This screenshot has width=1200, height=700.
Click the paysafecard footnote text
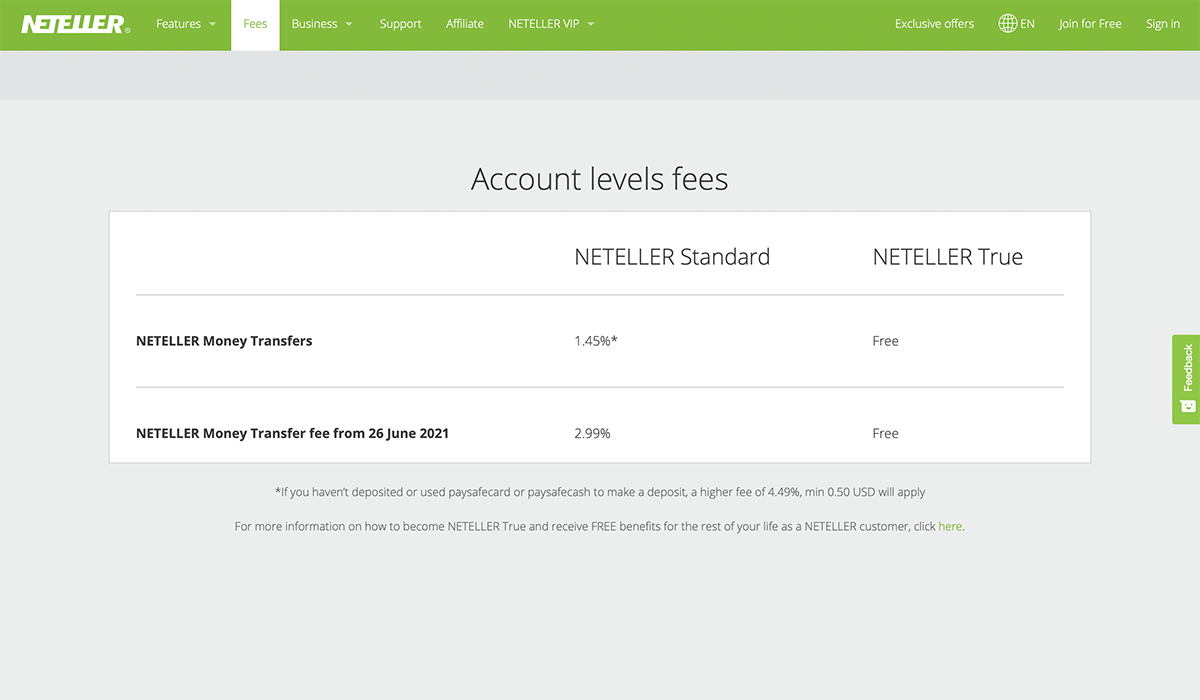click(600, 492)
